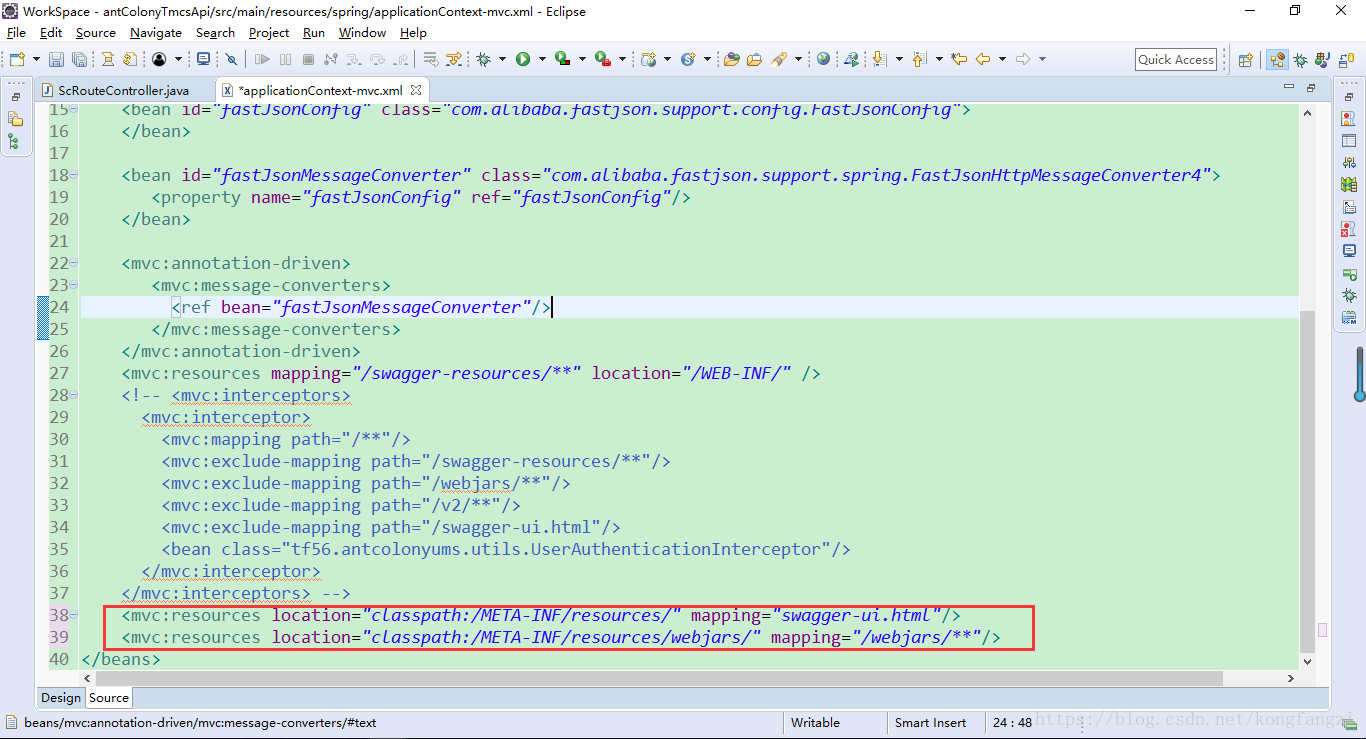
Task: Open the Search dropdown arrow
Action: [798, 59]
